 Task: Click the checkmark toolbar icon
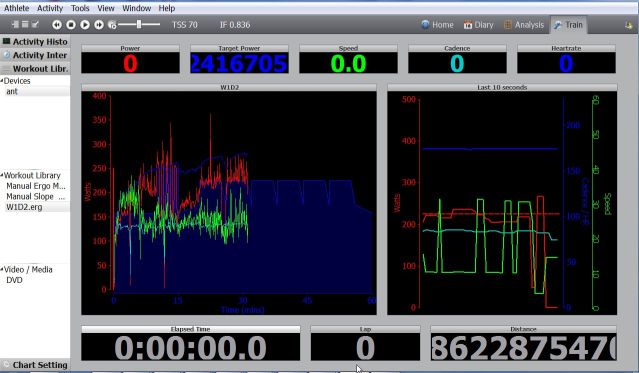[35, 24]
